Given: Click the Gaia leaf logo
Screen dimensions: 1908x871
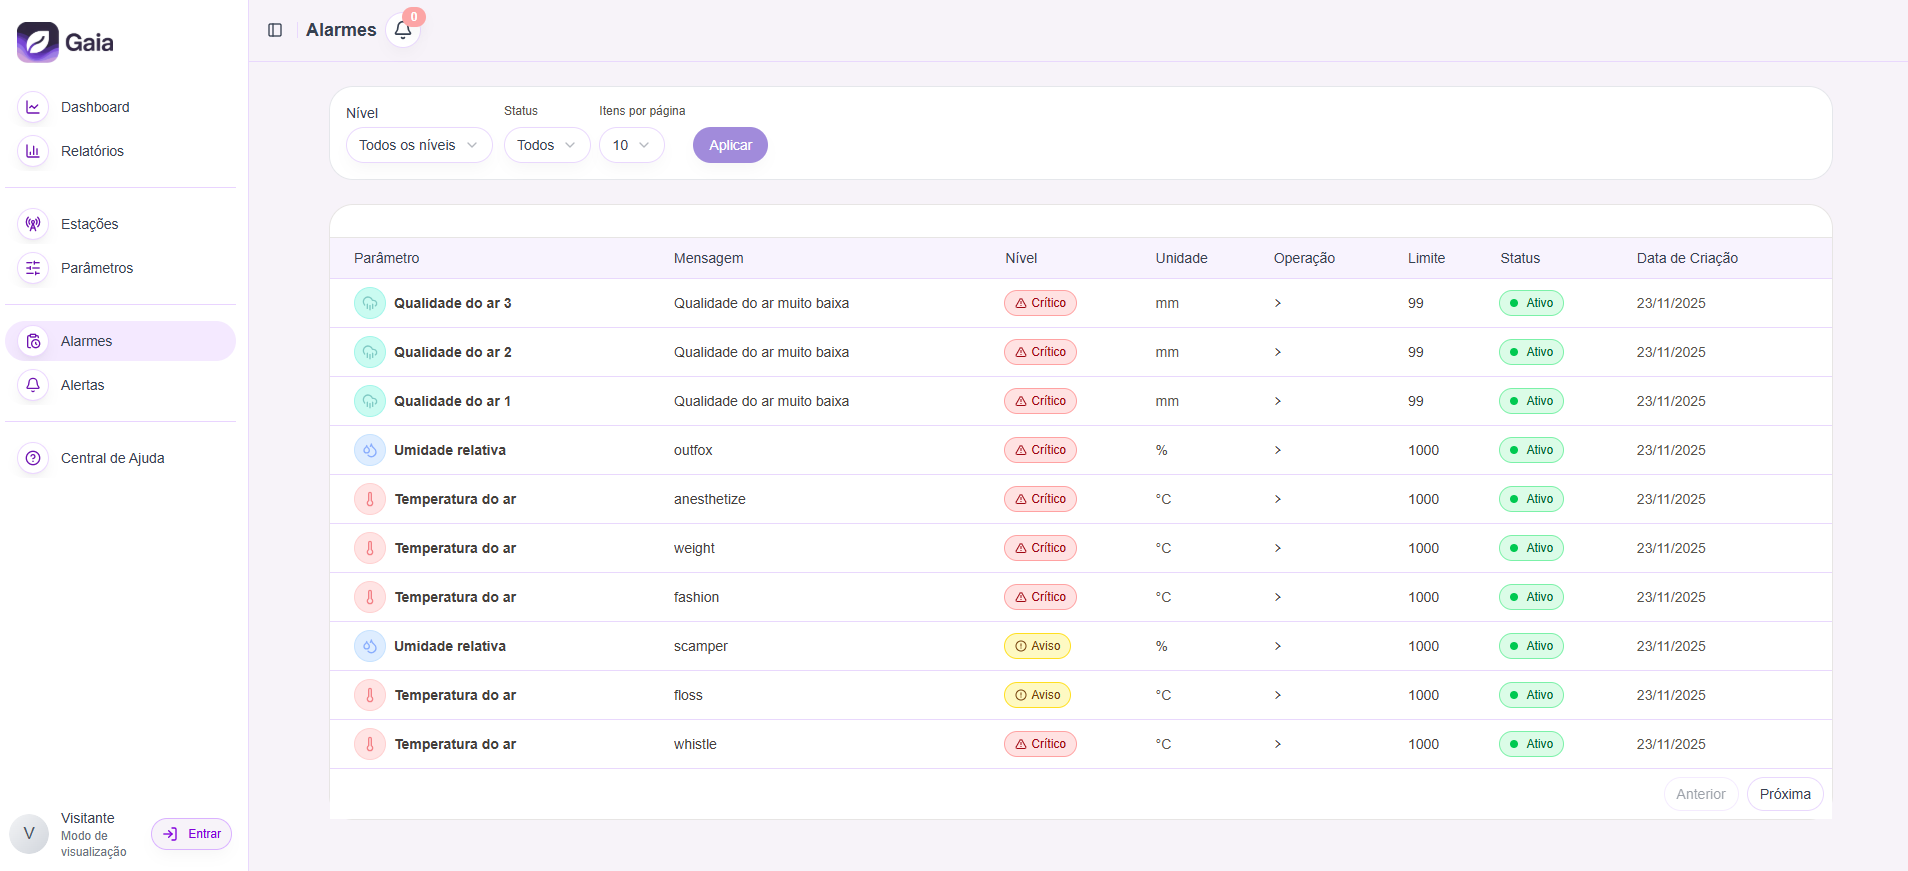Looking at the screenshot, I should click(x=38, y=42).
